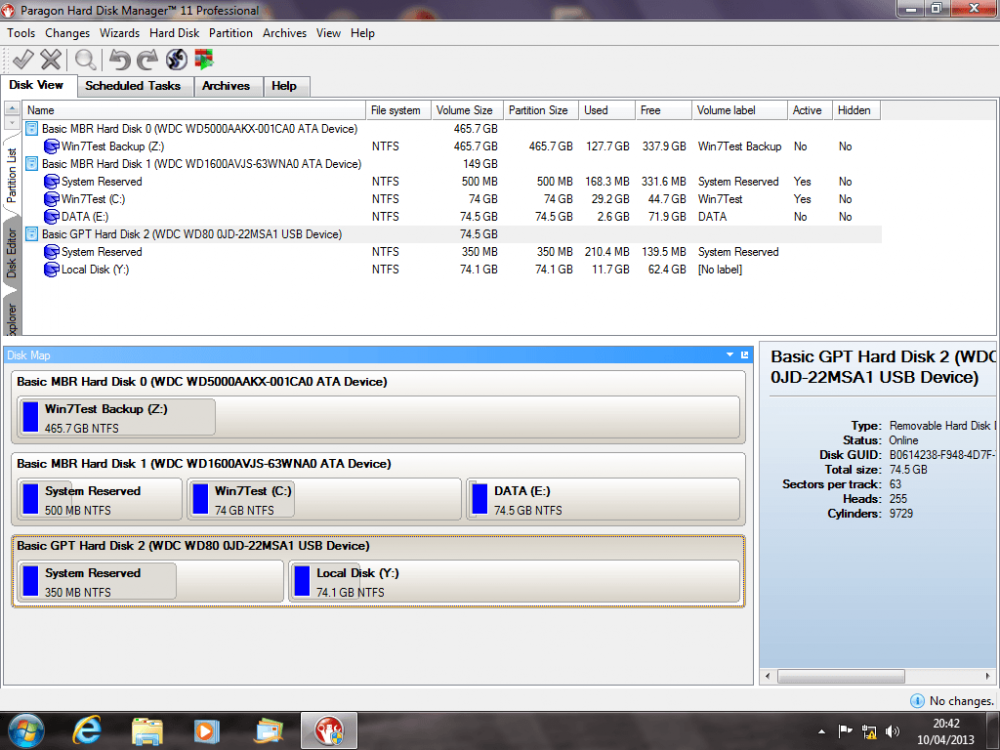1000x750 pixels.
Task: Switch to the Archives tab
Action: [226, 86]
